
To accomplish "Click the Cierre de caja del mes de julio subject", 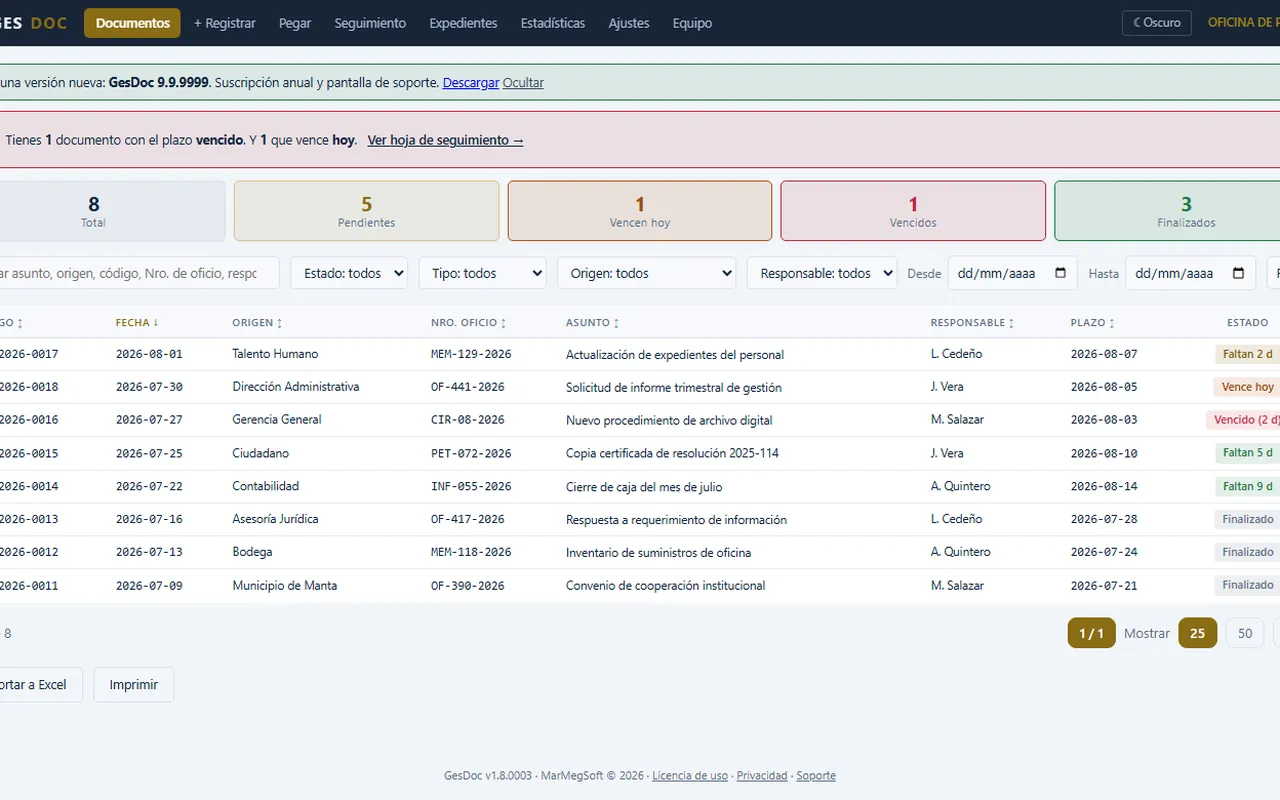I will 644,487.
